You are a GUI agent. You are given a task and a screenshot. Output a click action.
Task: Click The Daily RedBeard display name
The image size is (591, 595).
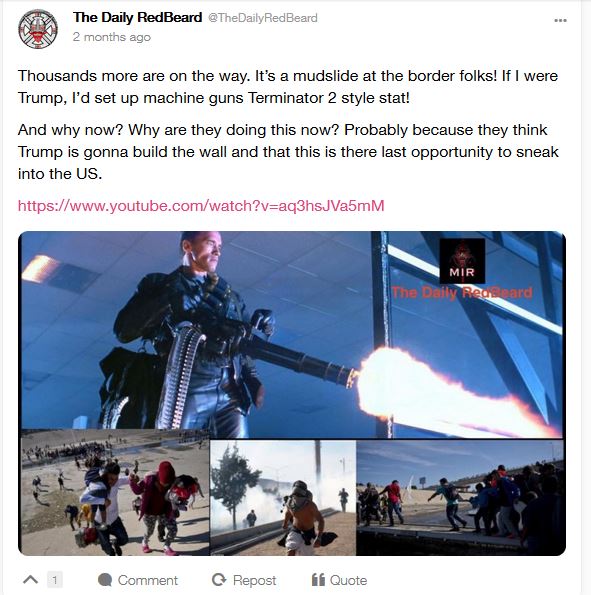pos(137,17)
